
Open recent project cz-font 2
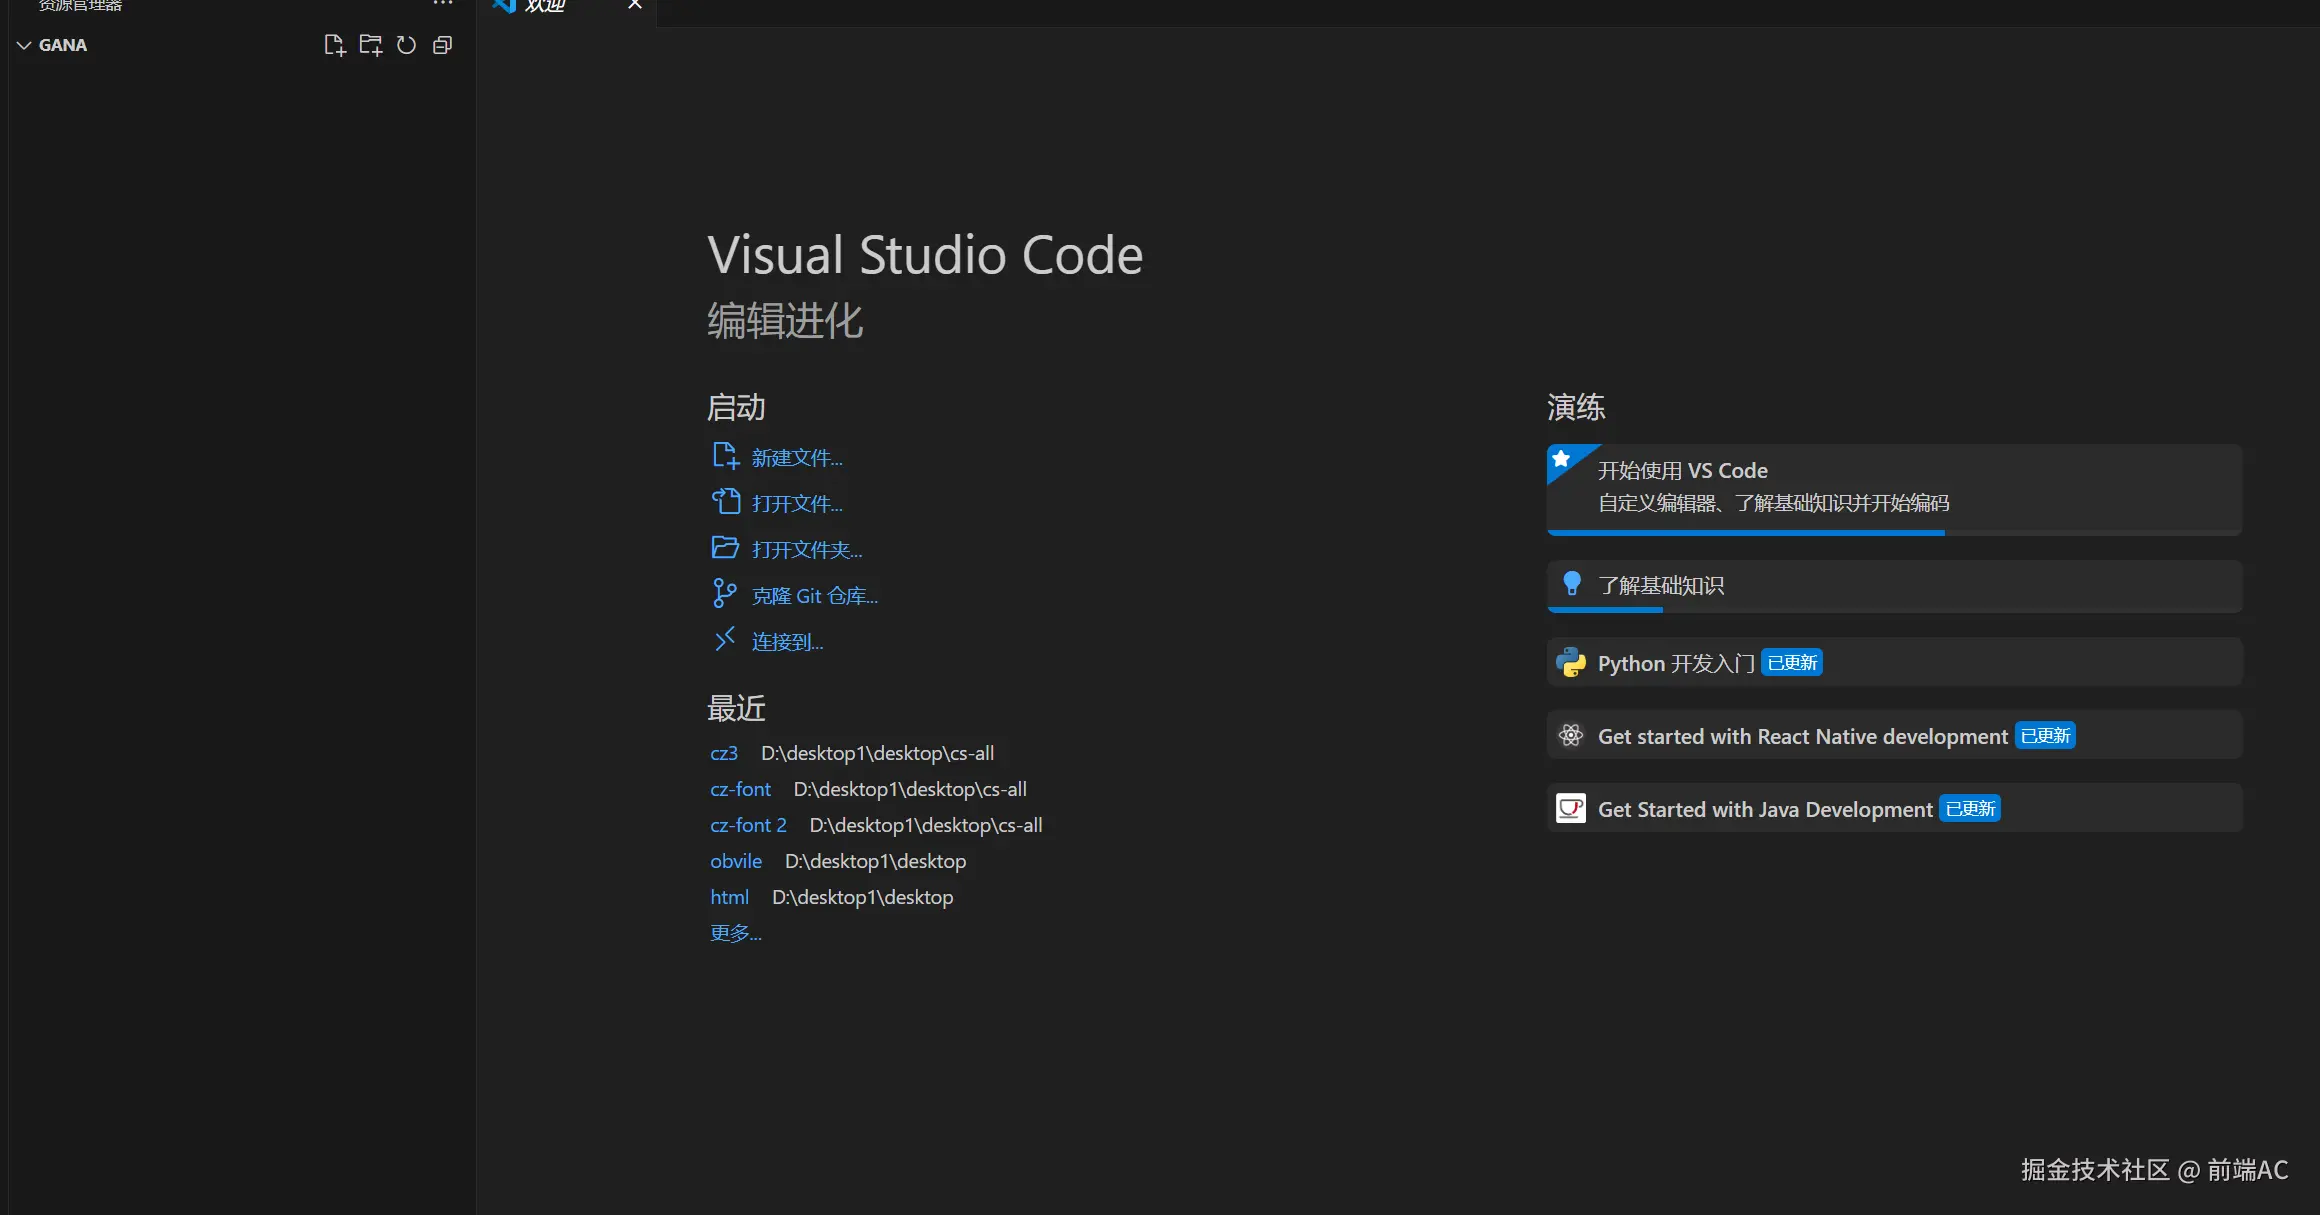point(748,825)
